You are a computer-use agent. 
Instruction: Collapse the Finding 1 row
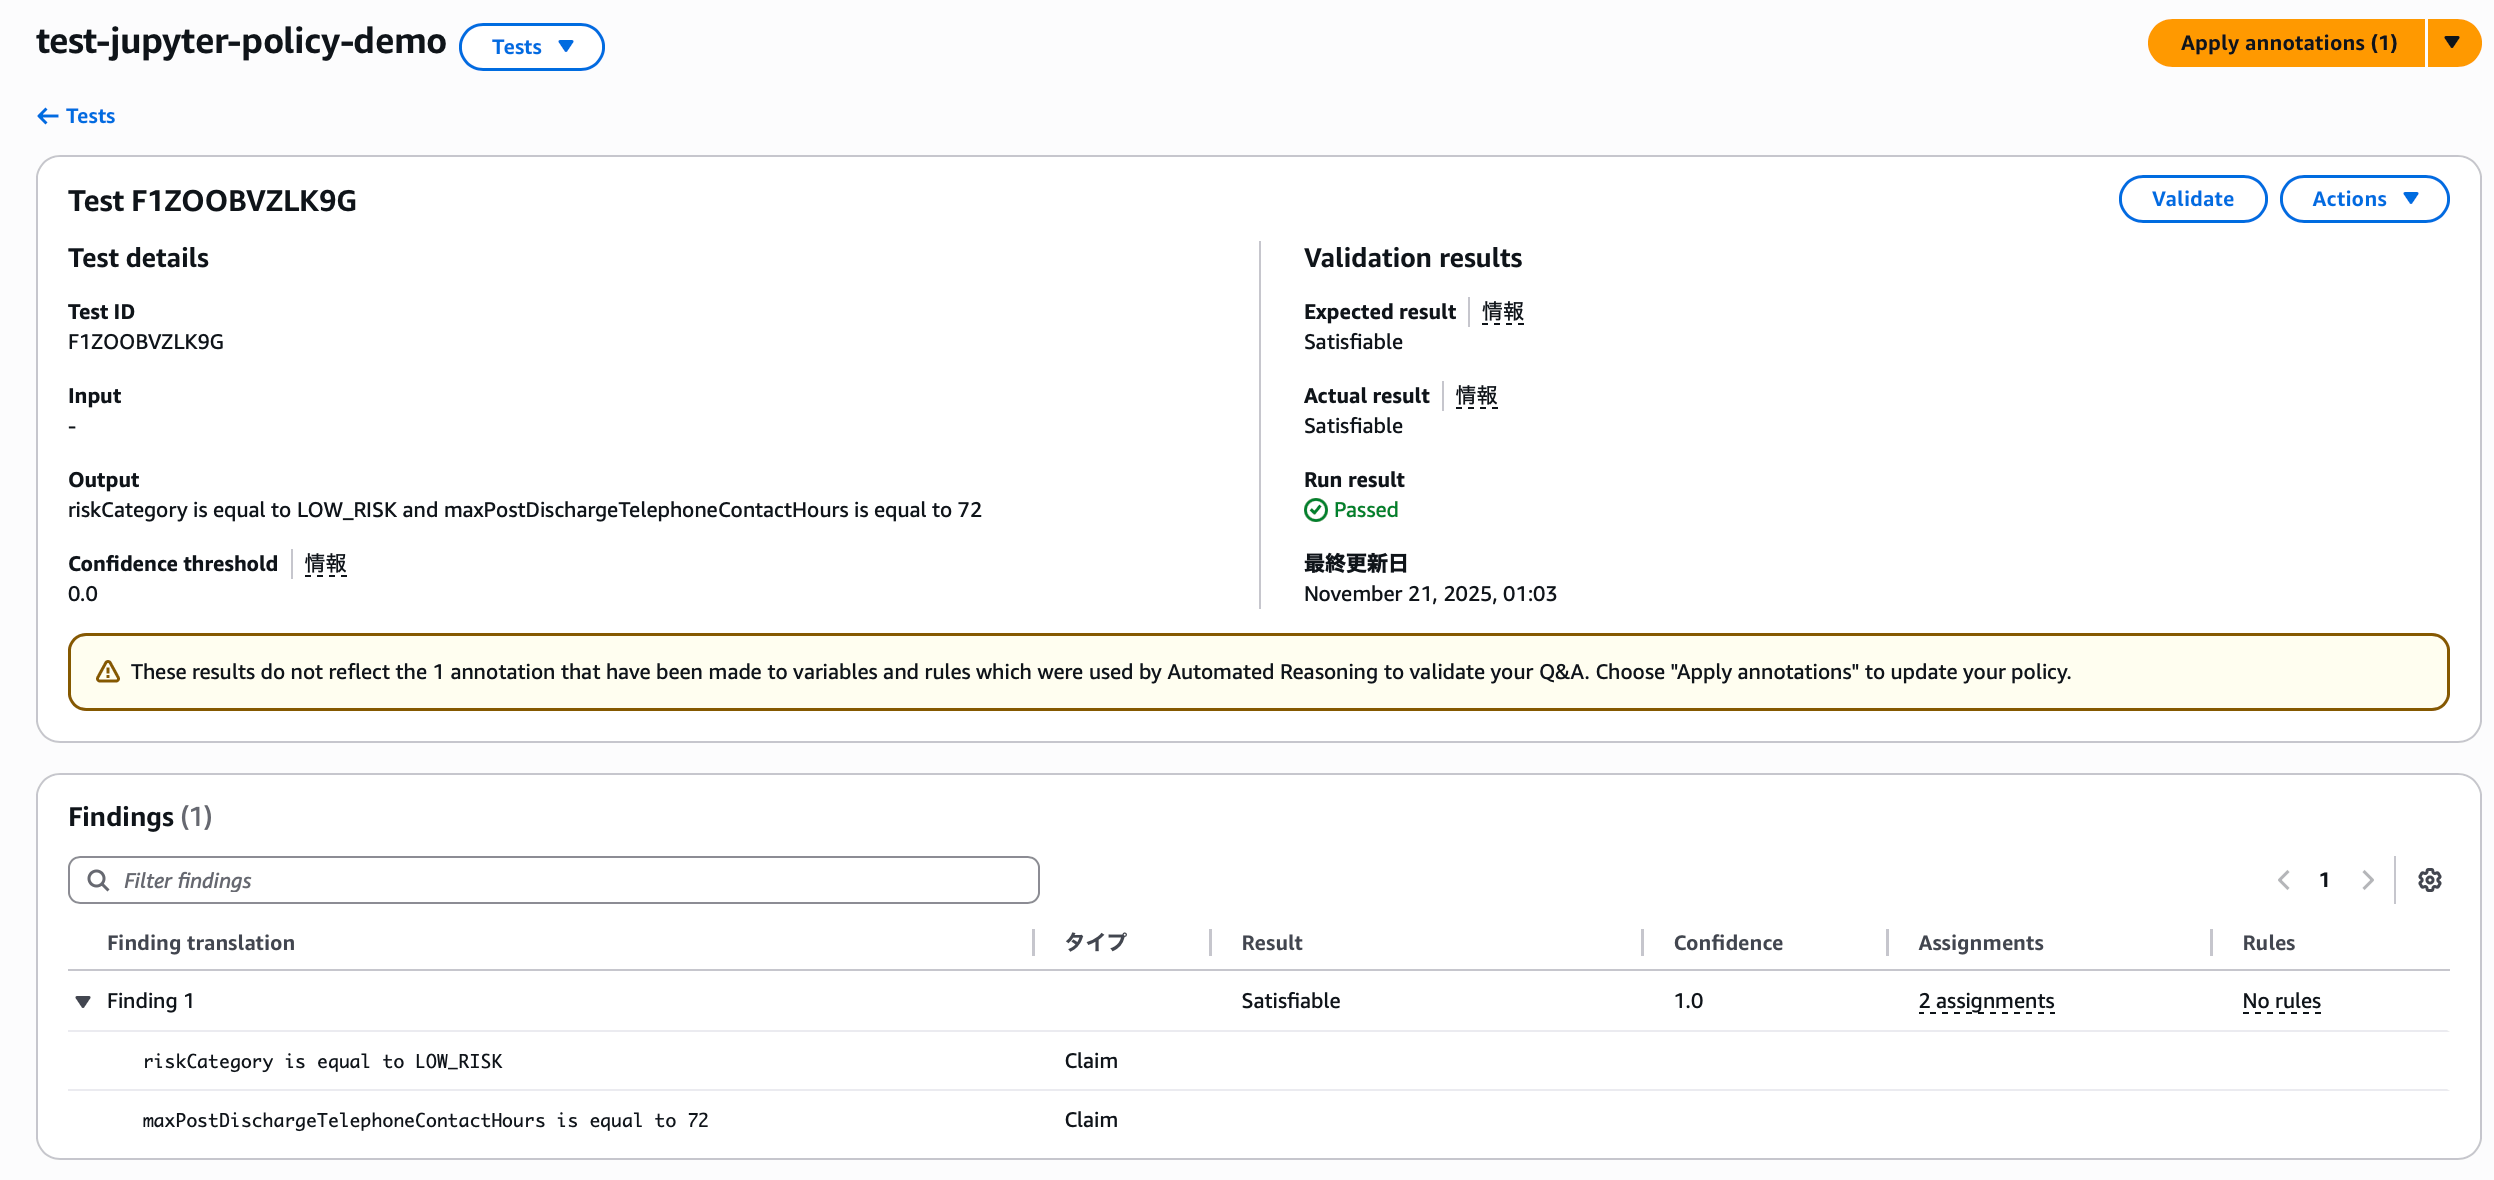83,1001
